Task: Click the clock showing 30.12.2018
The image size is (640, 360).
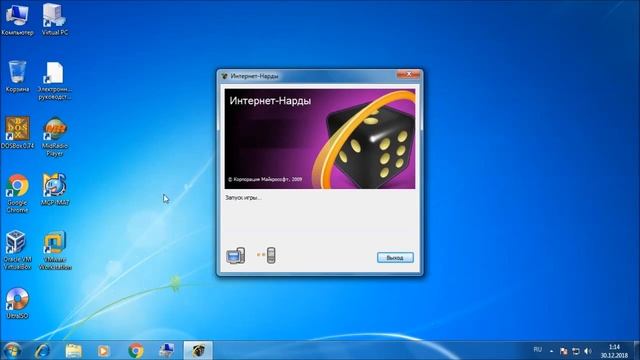Action: click(614, 351)
